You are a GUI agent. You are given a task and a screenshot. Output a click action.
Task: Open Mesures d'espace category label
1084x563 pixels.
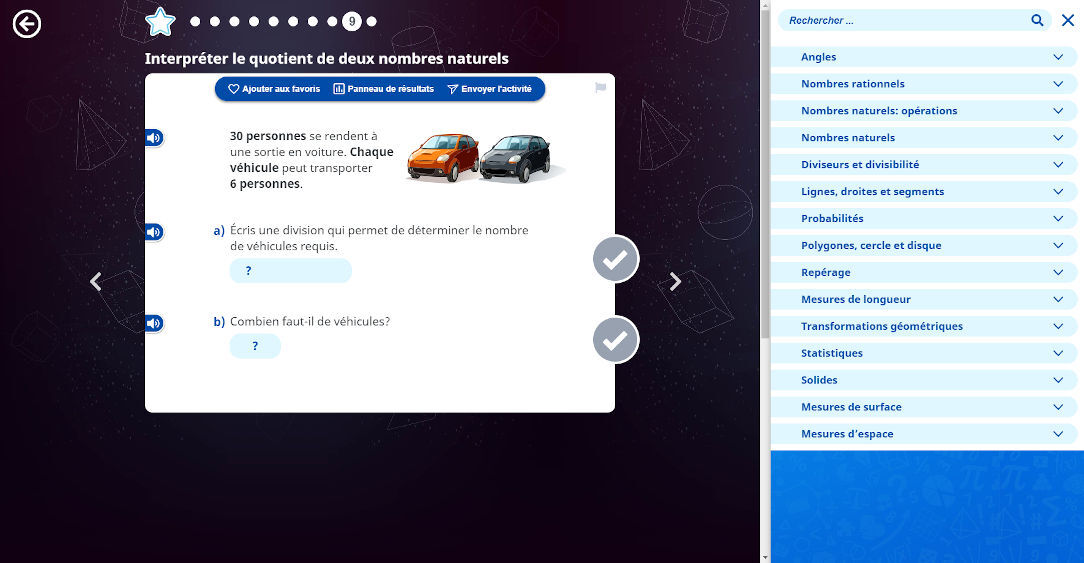(847, 434)
